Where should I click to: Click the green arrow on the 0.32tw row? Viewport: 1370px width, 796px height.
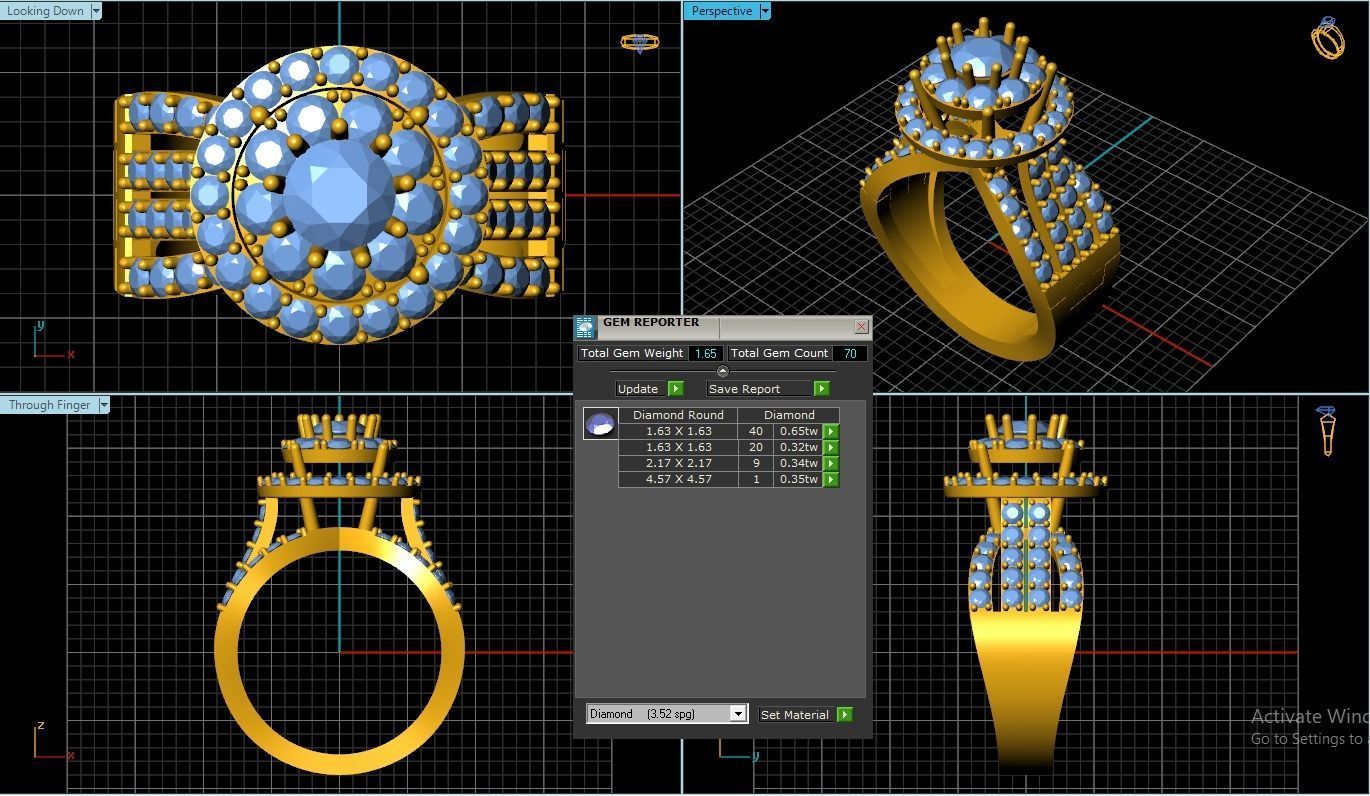pyautogui.click(x=831, y=447)
